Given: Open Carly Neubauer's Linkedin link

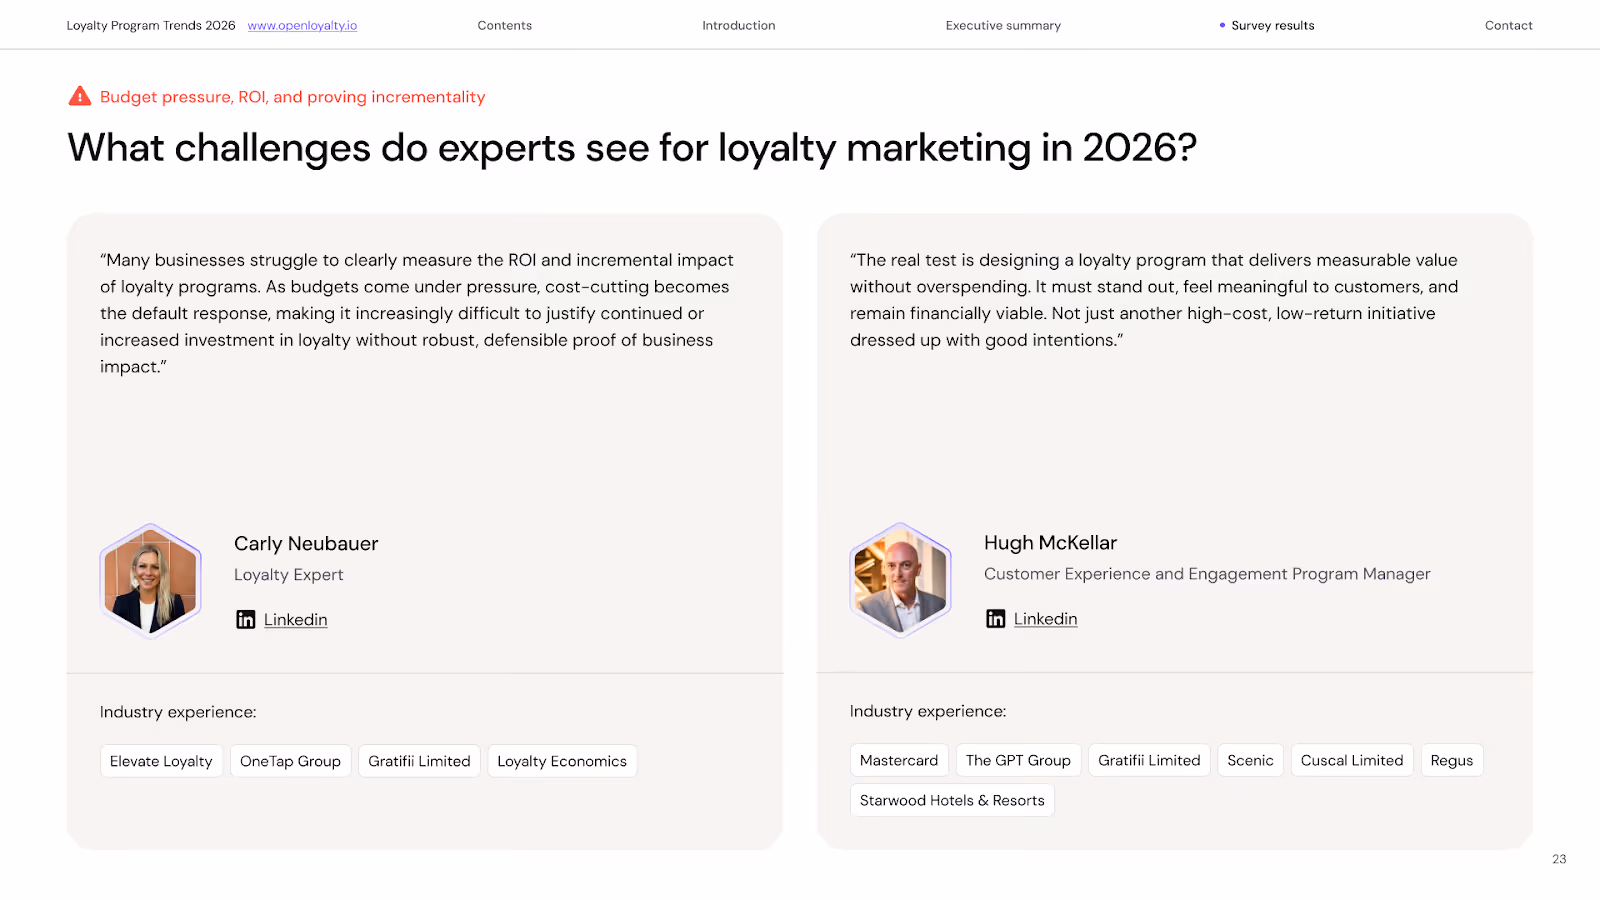Looking at the screenshot, I should (296, 620).
